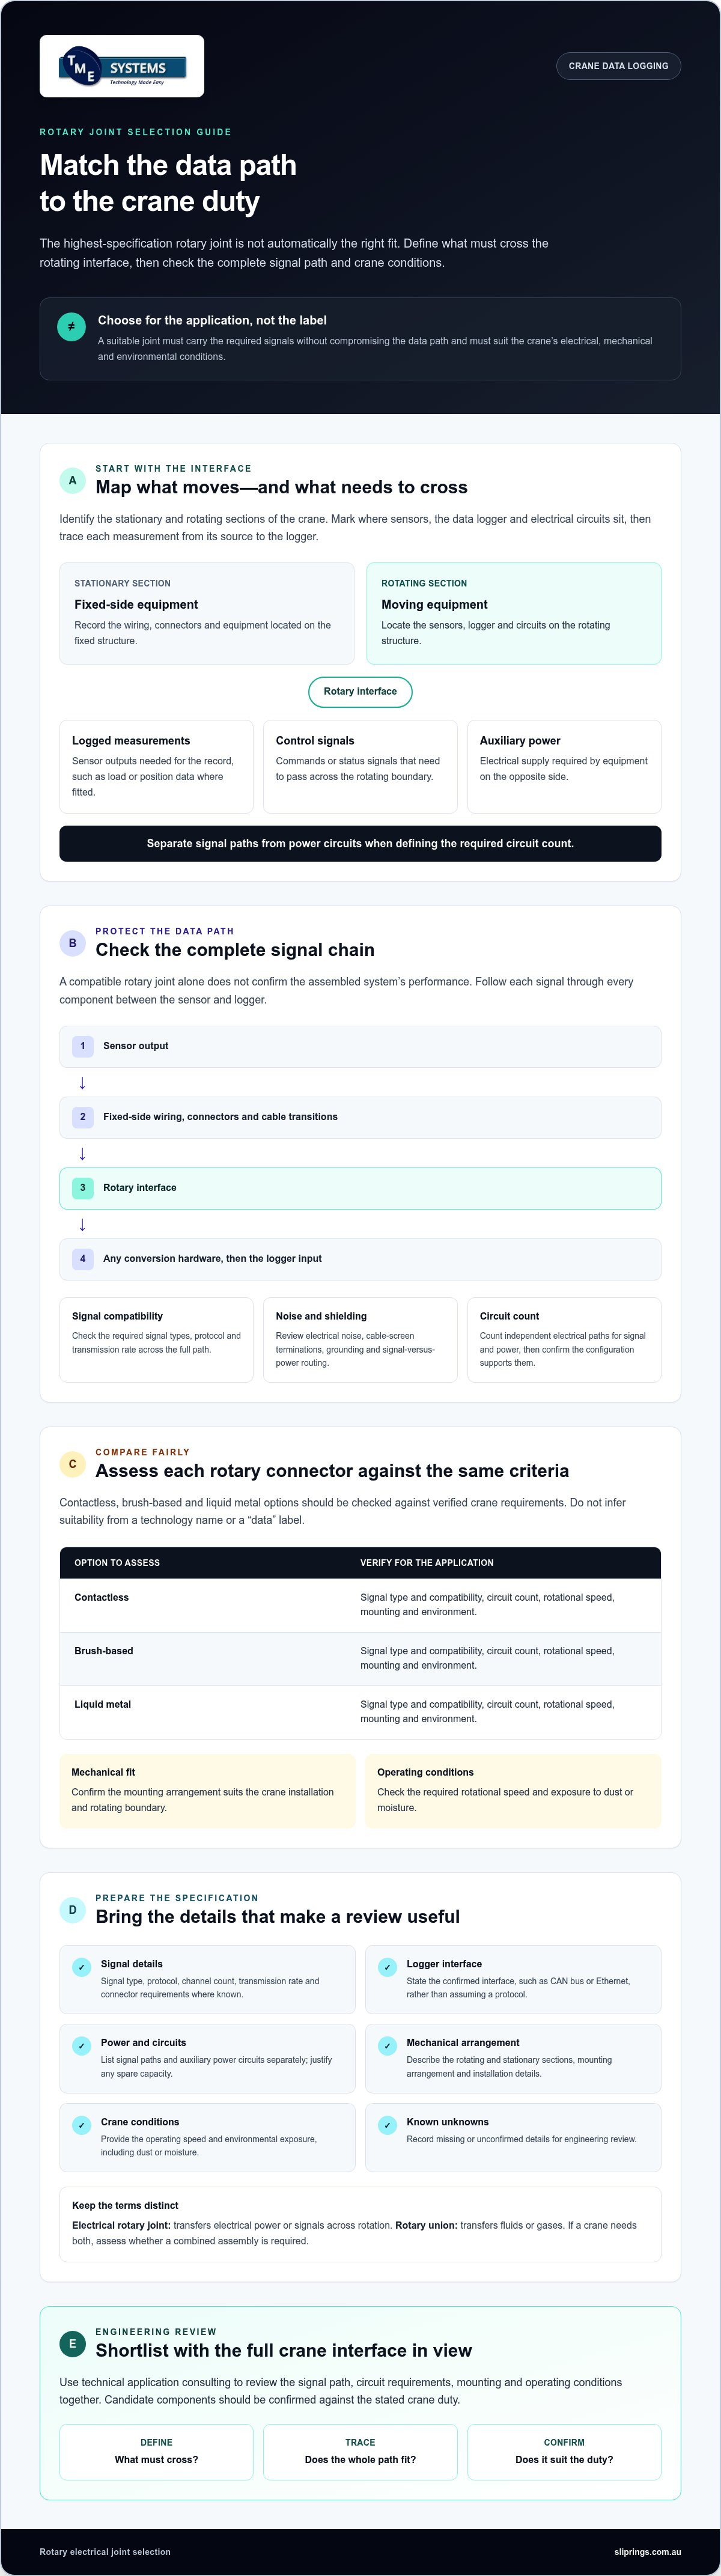
Task: Toggle the Logger interface checkmark
Action: pos(387,1968)
